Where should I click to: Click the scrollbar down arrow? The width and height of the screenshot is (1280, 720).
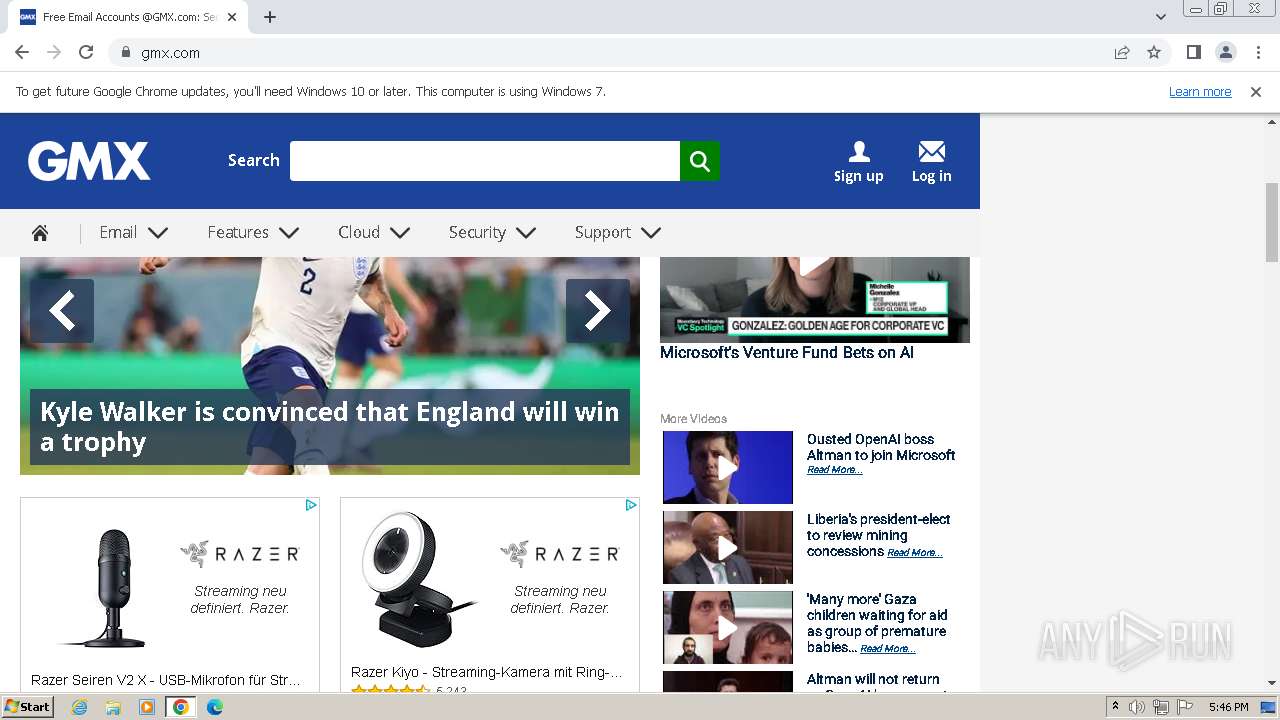pyautogui.click(x=1272, y=683)
